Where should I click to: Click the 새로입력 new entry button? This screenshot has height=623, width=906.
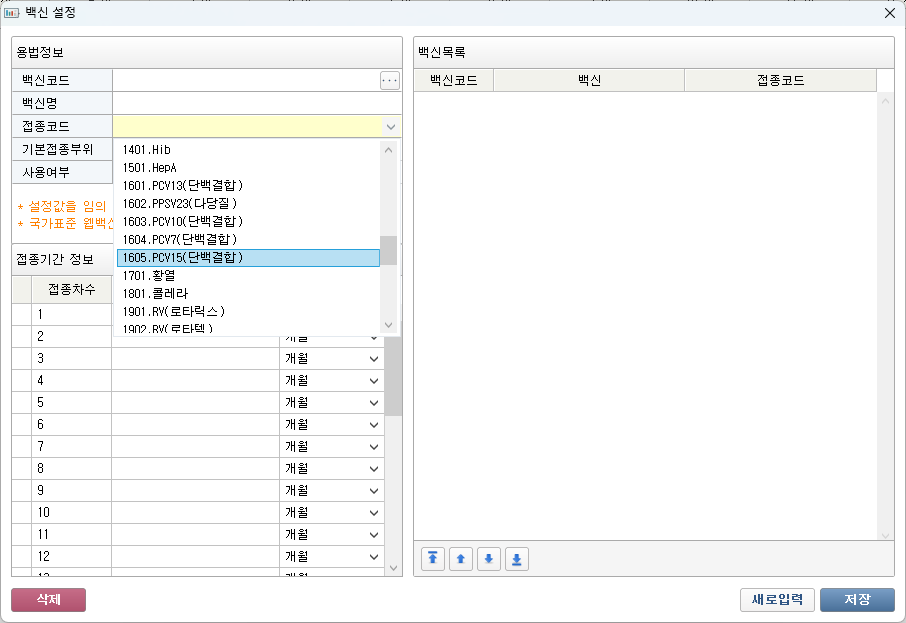click(x=777, y=599)
